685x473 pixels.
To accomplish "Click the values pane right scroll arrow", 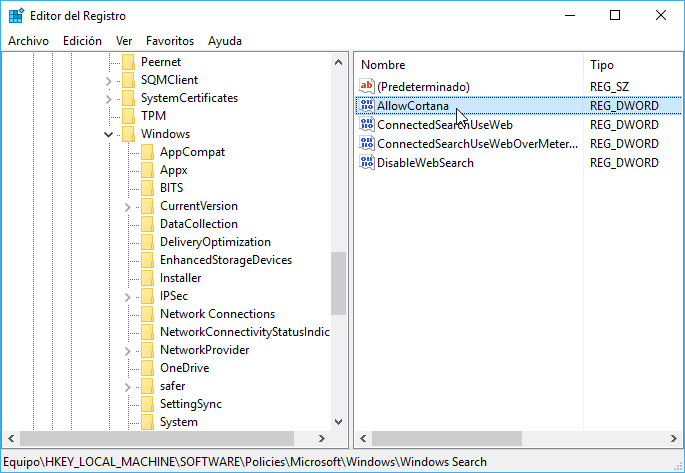I will pos(673,438).
